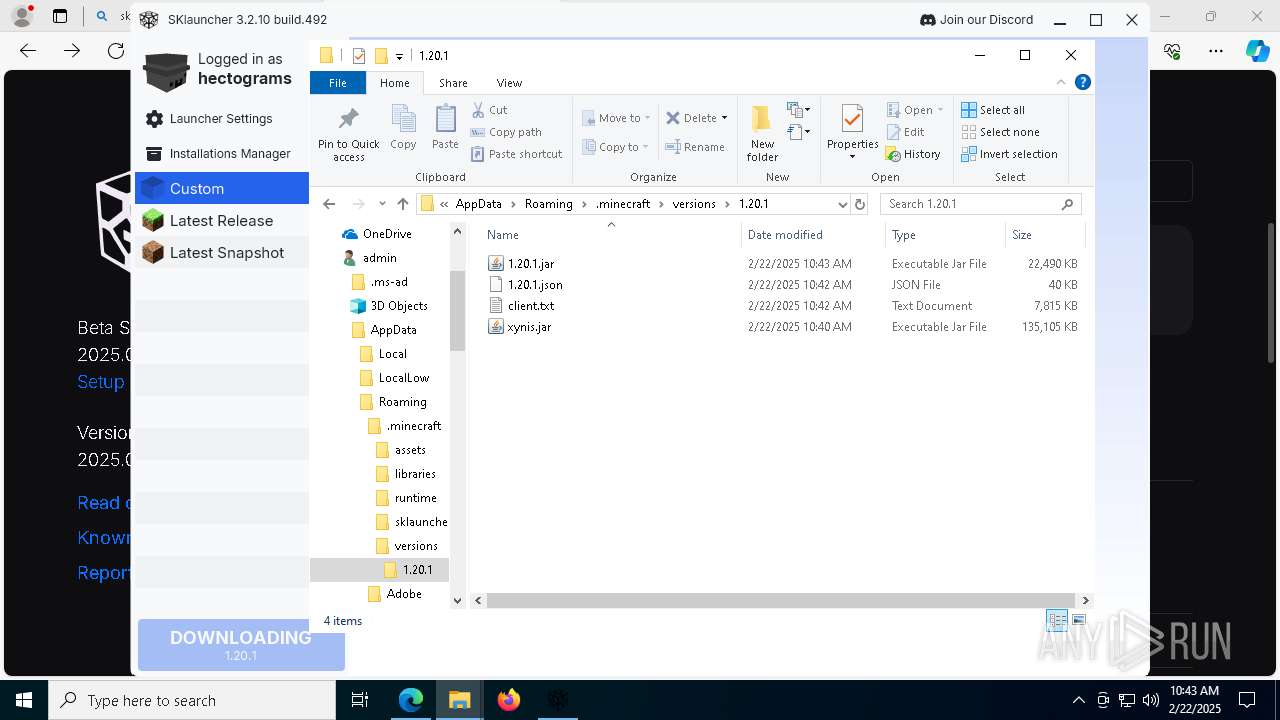Viewport: 1280px width, 720px height.
Task: Click Select none in ribbon
Action: 1000,132
